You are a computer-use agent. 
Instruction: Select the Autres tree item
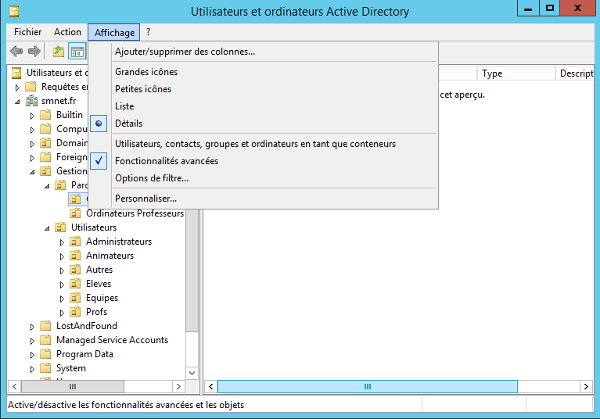[x=99, y=270]
